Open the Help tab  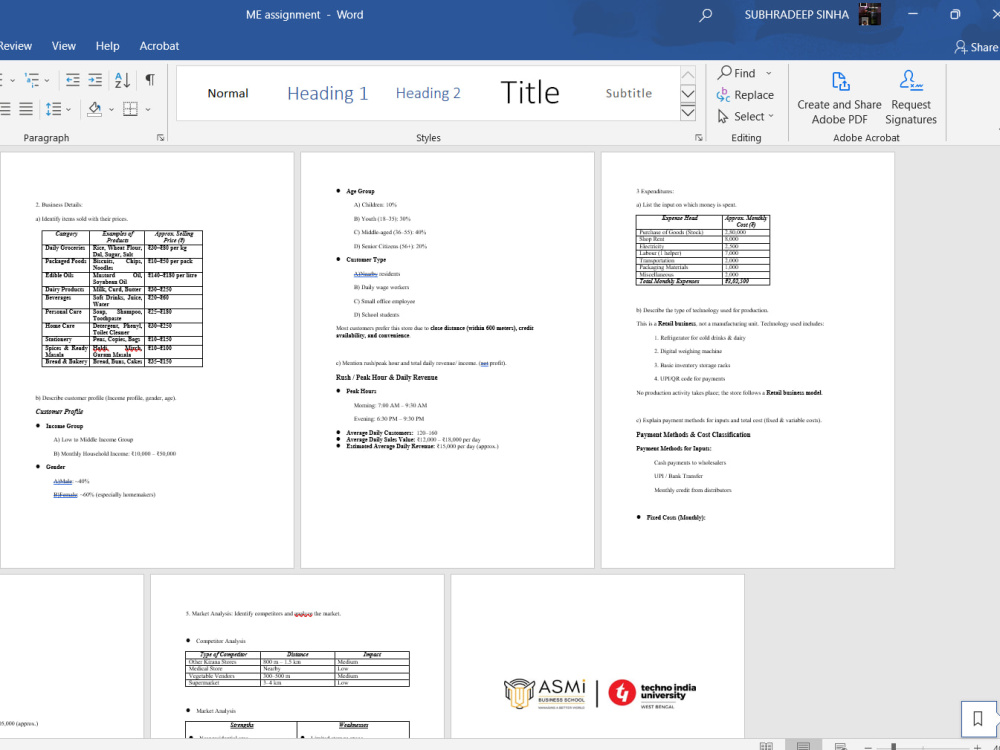coord(107,46)
